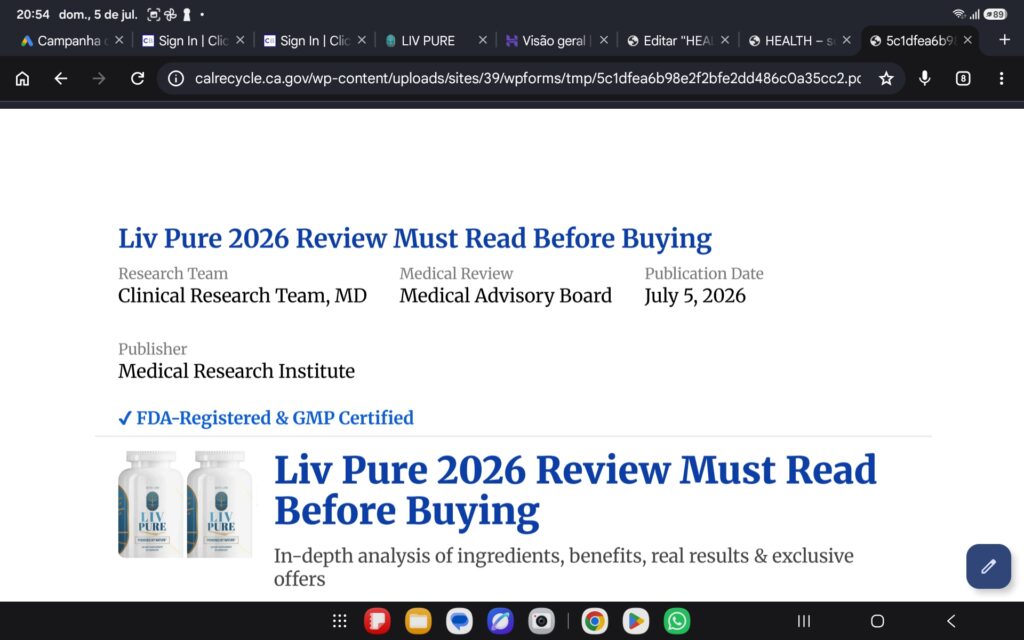Open Chrome from the taskbar
The width and height of the screenshot is (1024, 640).
pyautogui.click(x=594, y=621)
